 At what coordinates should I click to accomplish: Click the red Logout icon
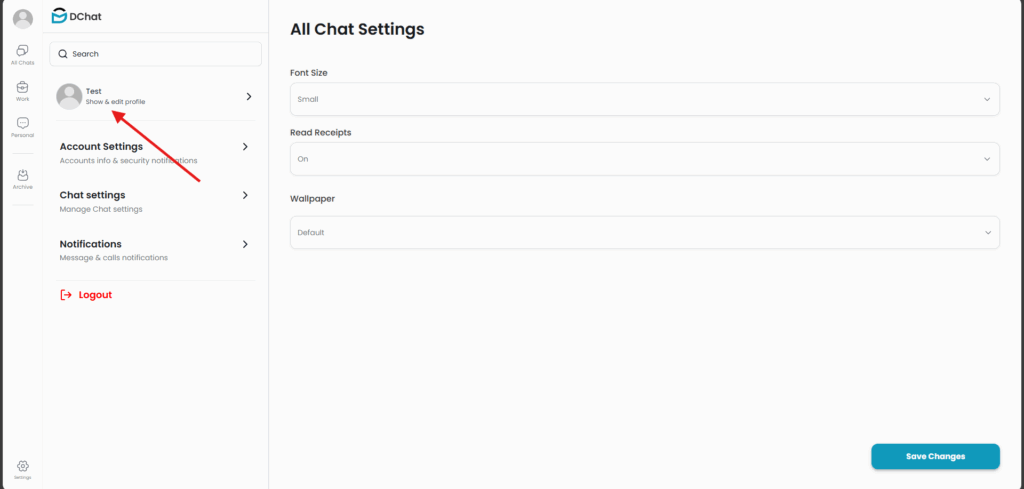(66, 295)
